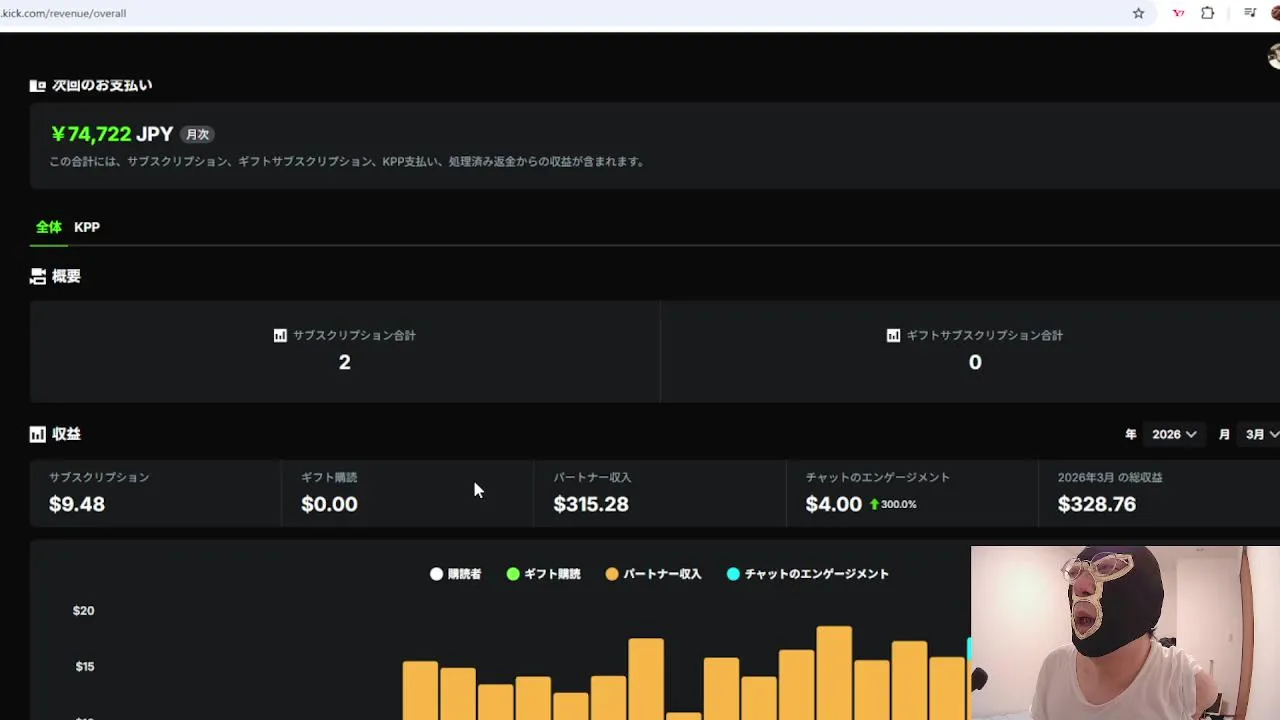
Task: Click the 2026年3月 の総収益 label
Action: pos(1110,477)
